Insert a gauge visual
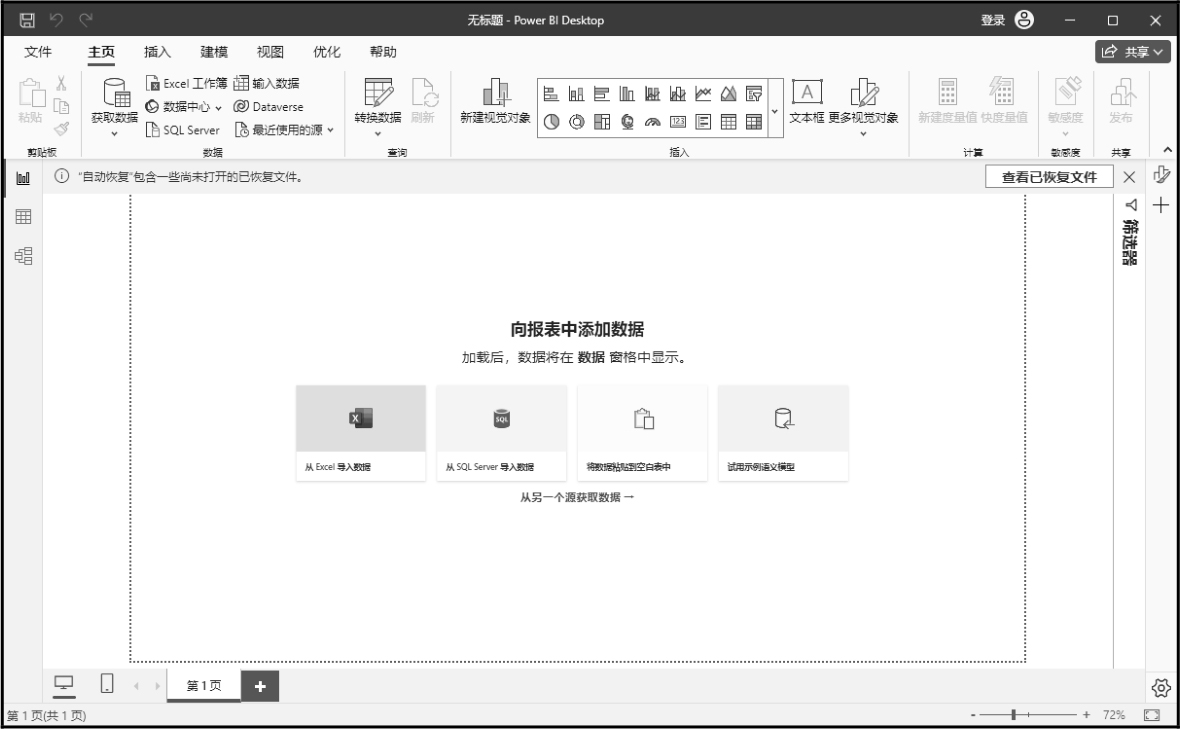The height and width of the screenshot is (729, 1180). tap(652, 121)
